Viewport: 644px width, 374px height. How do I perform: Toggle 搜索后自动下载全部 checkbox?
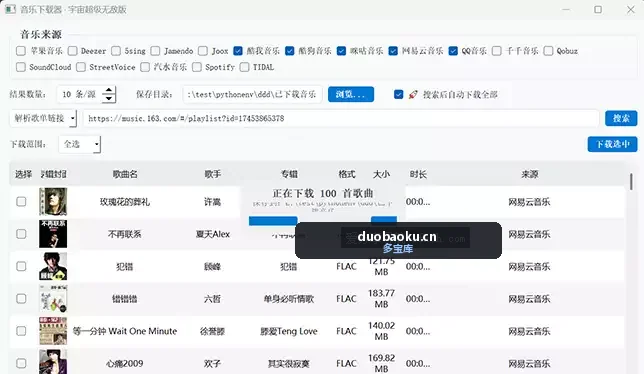coord(398,94)
